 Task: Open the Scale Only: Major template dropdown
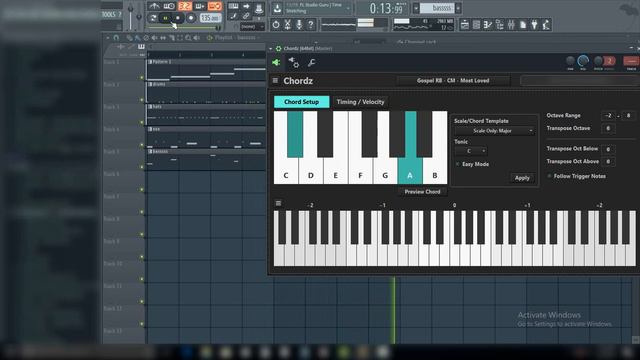tap(494, 131)
